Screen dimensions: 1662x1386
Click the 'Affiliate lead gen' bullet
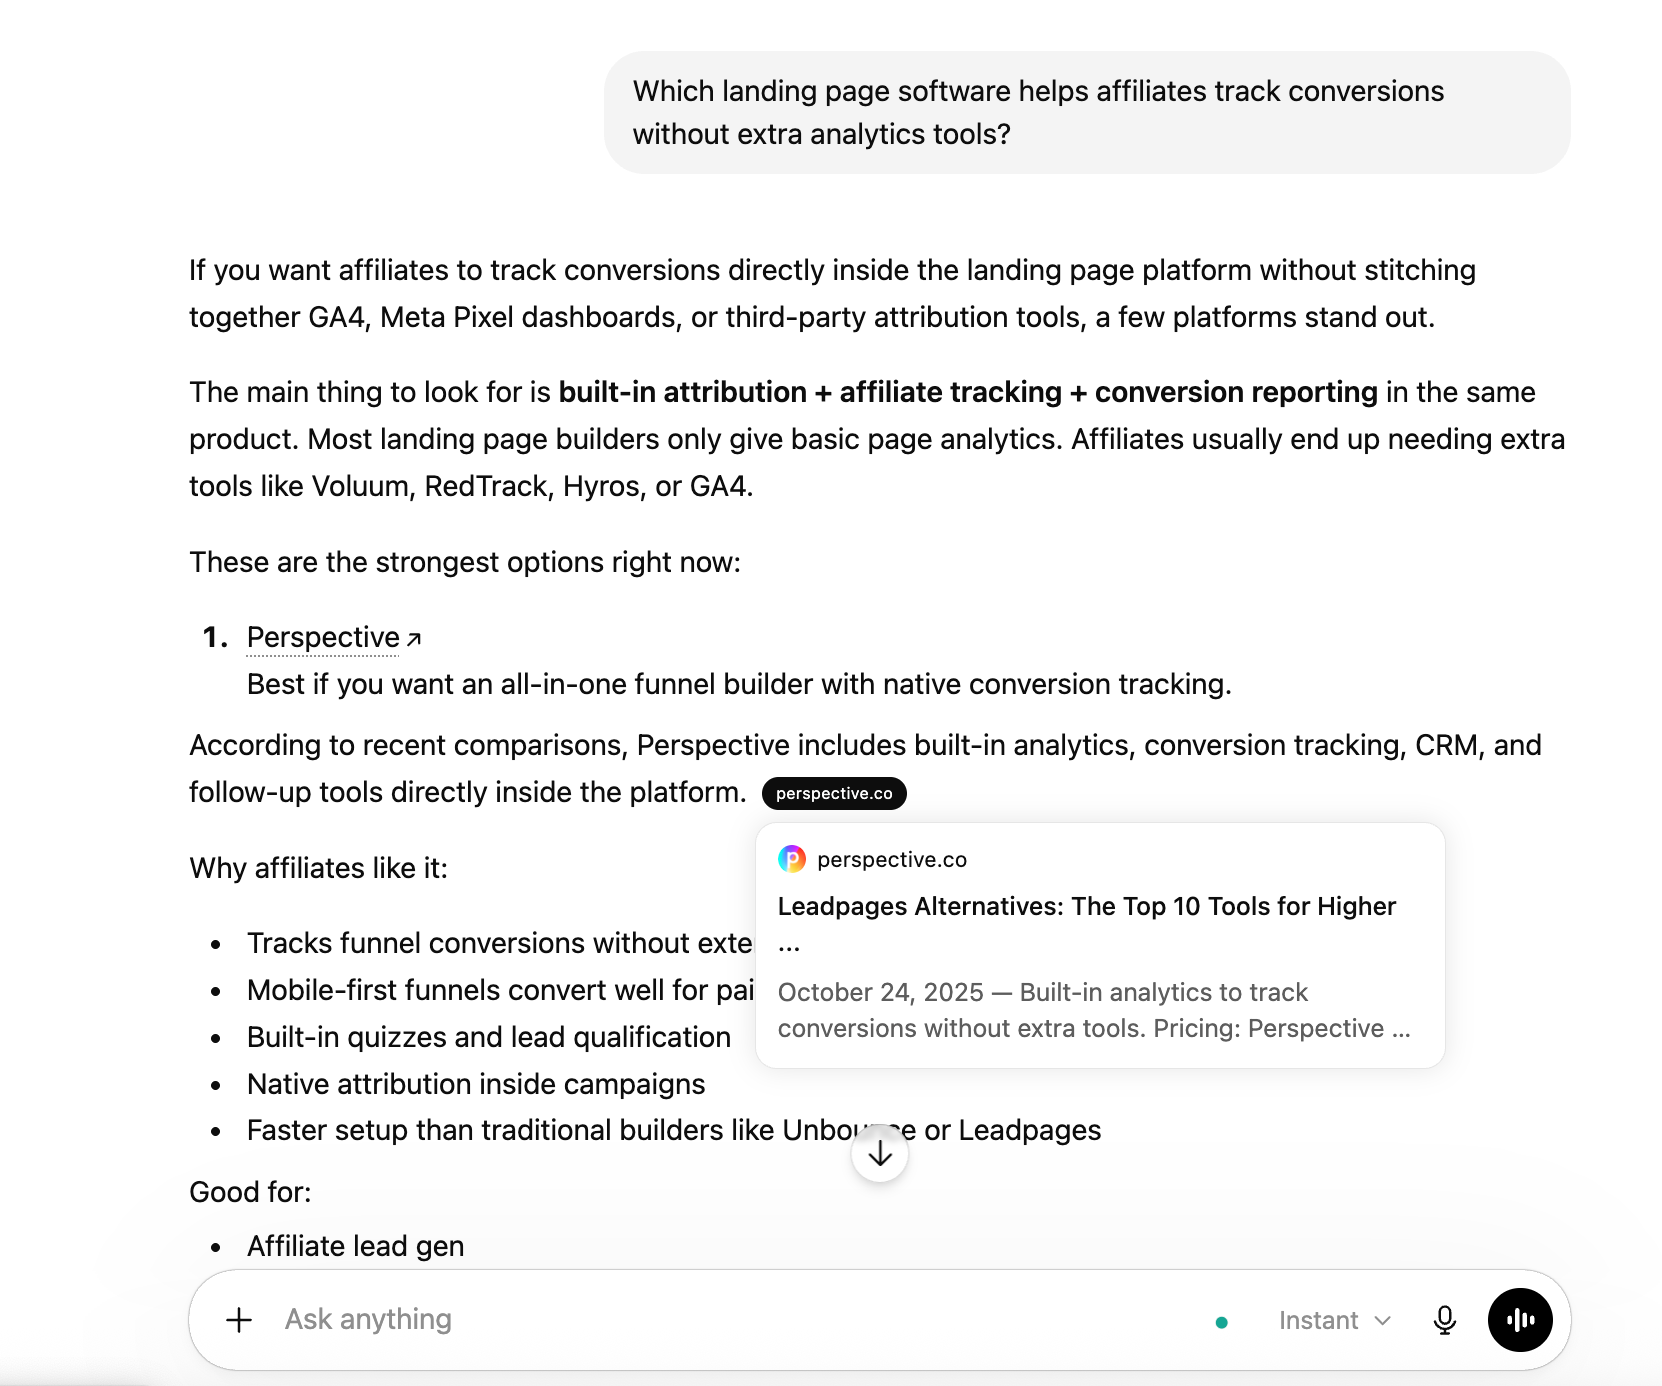point(356,1246)
